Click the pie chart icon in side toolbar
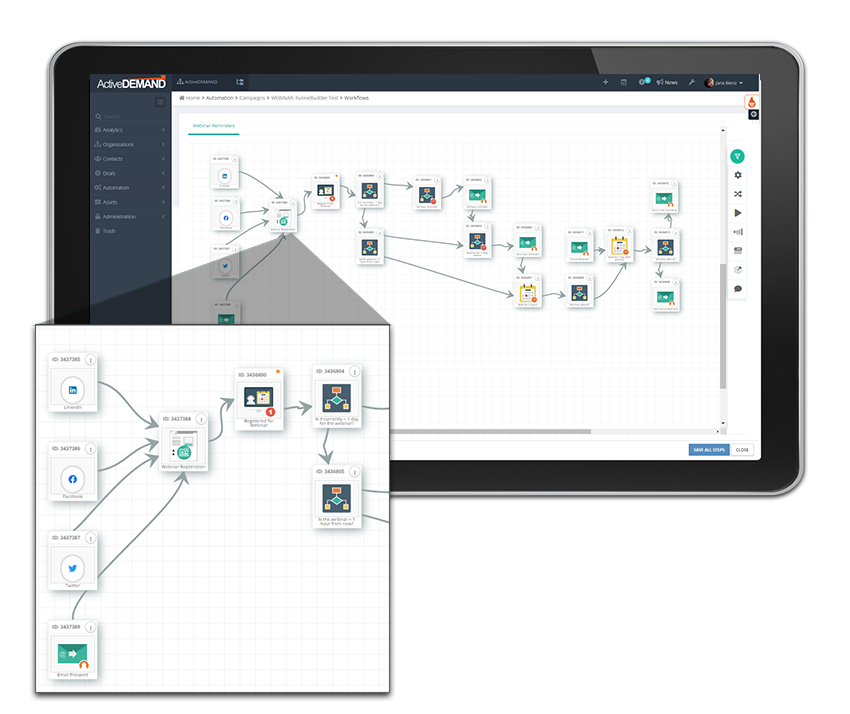 [x=738, y=269]
